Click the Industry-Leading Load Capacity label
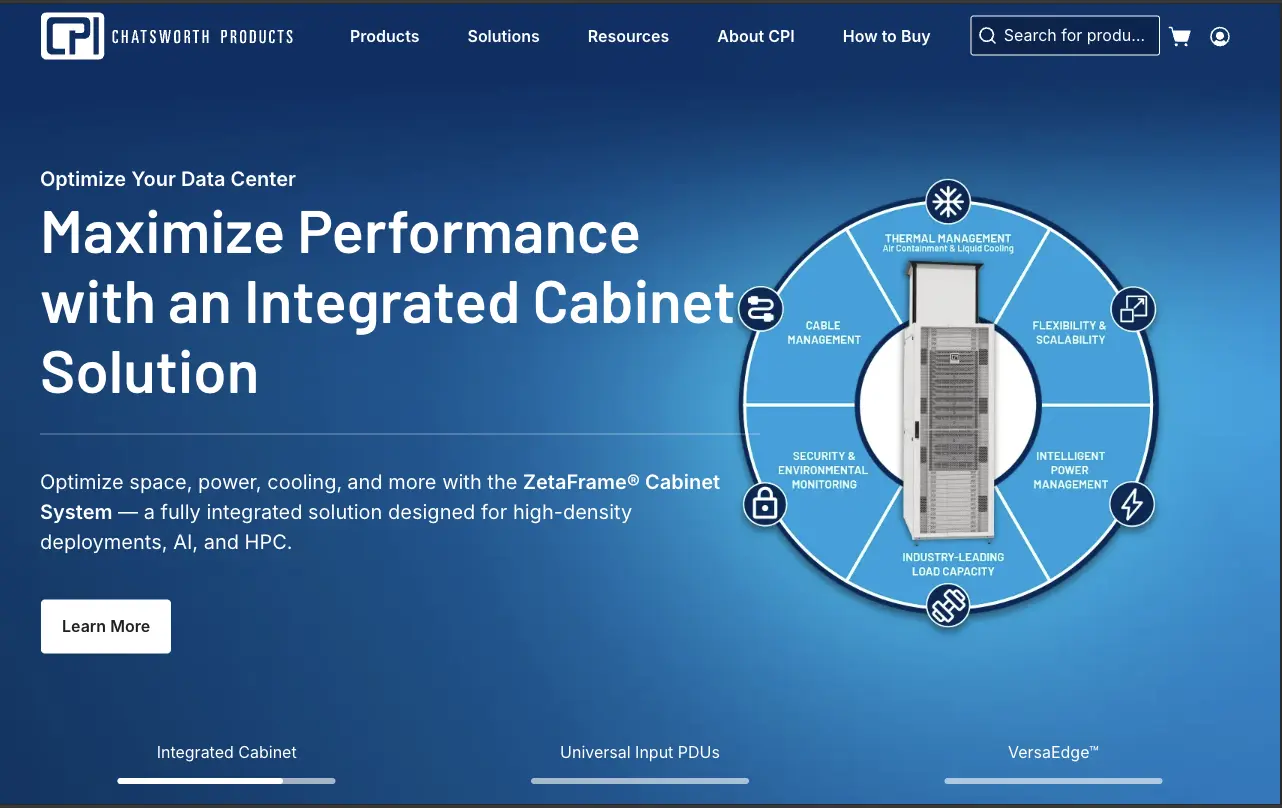Viewport: 1282px width, 808px height. [953, 564]
